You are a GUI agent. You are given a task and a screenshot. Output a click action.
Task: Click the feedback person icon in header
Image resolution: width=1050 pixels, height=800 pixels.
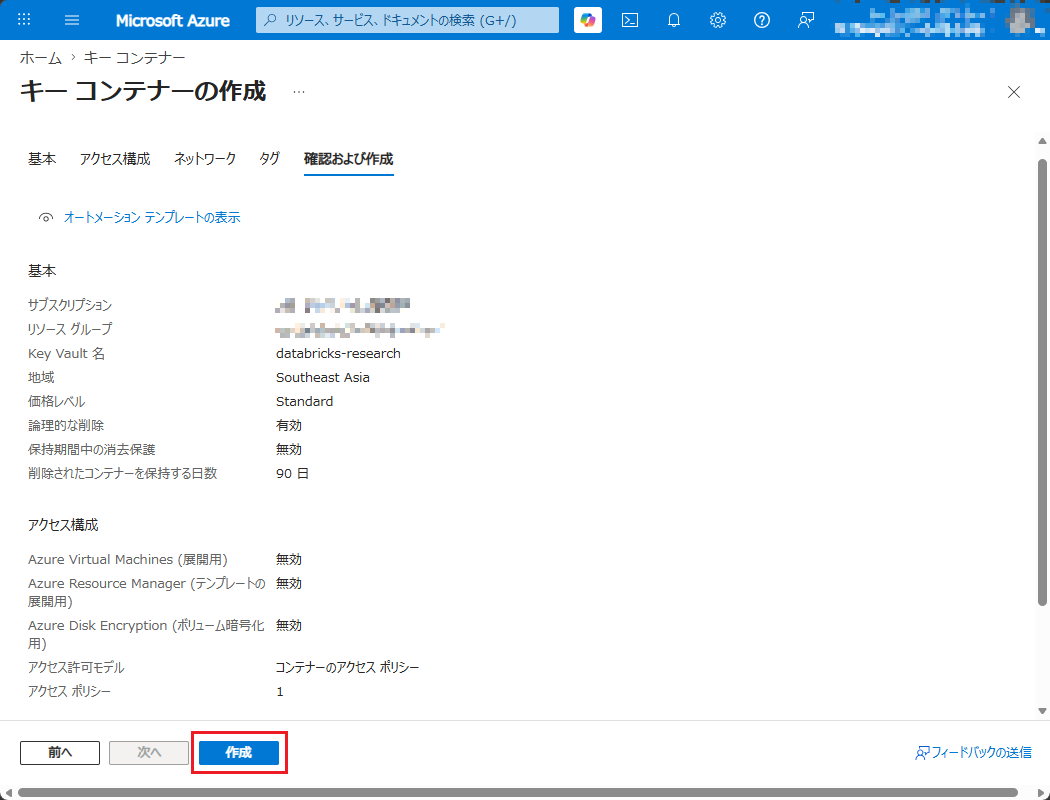click(806, 20)
